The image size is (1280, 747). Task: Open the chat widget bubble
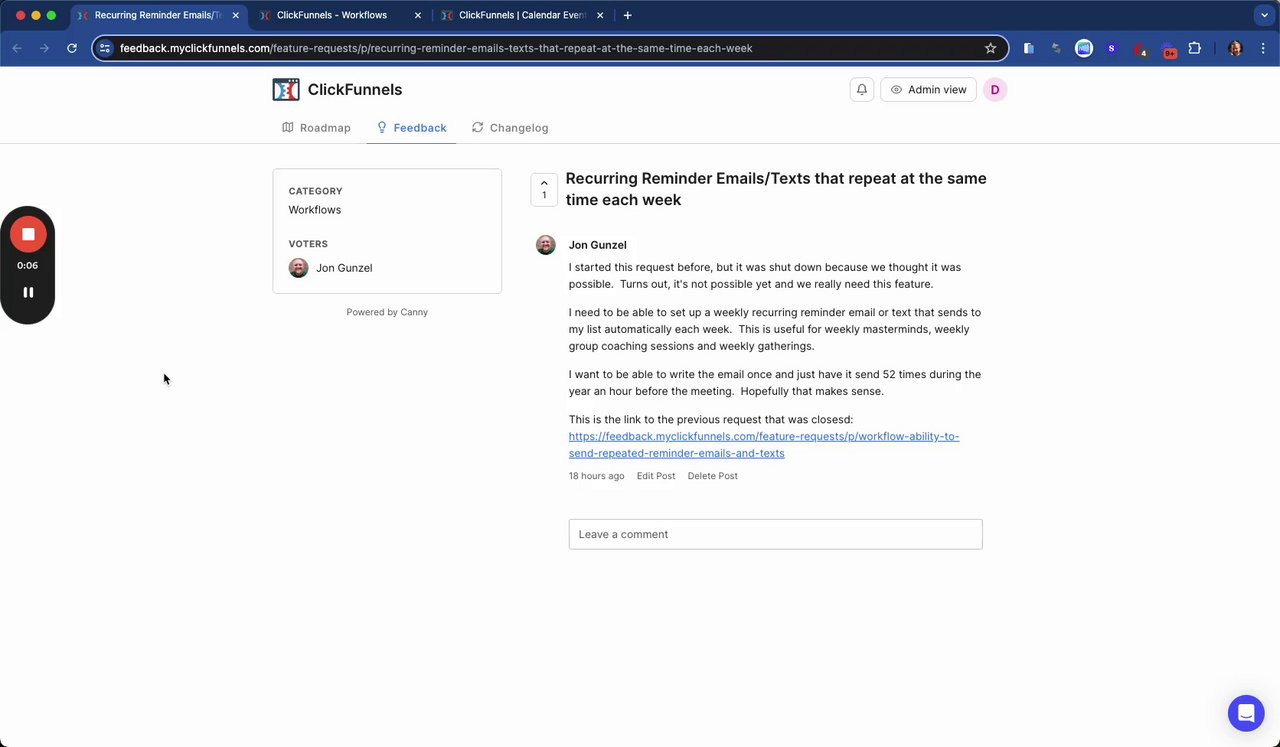point(1246,713)
